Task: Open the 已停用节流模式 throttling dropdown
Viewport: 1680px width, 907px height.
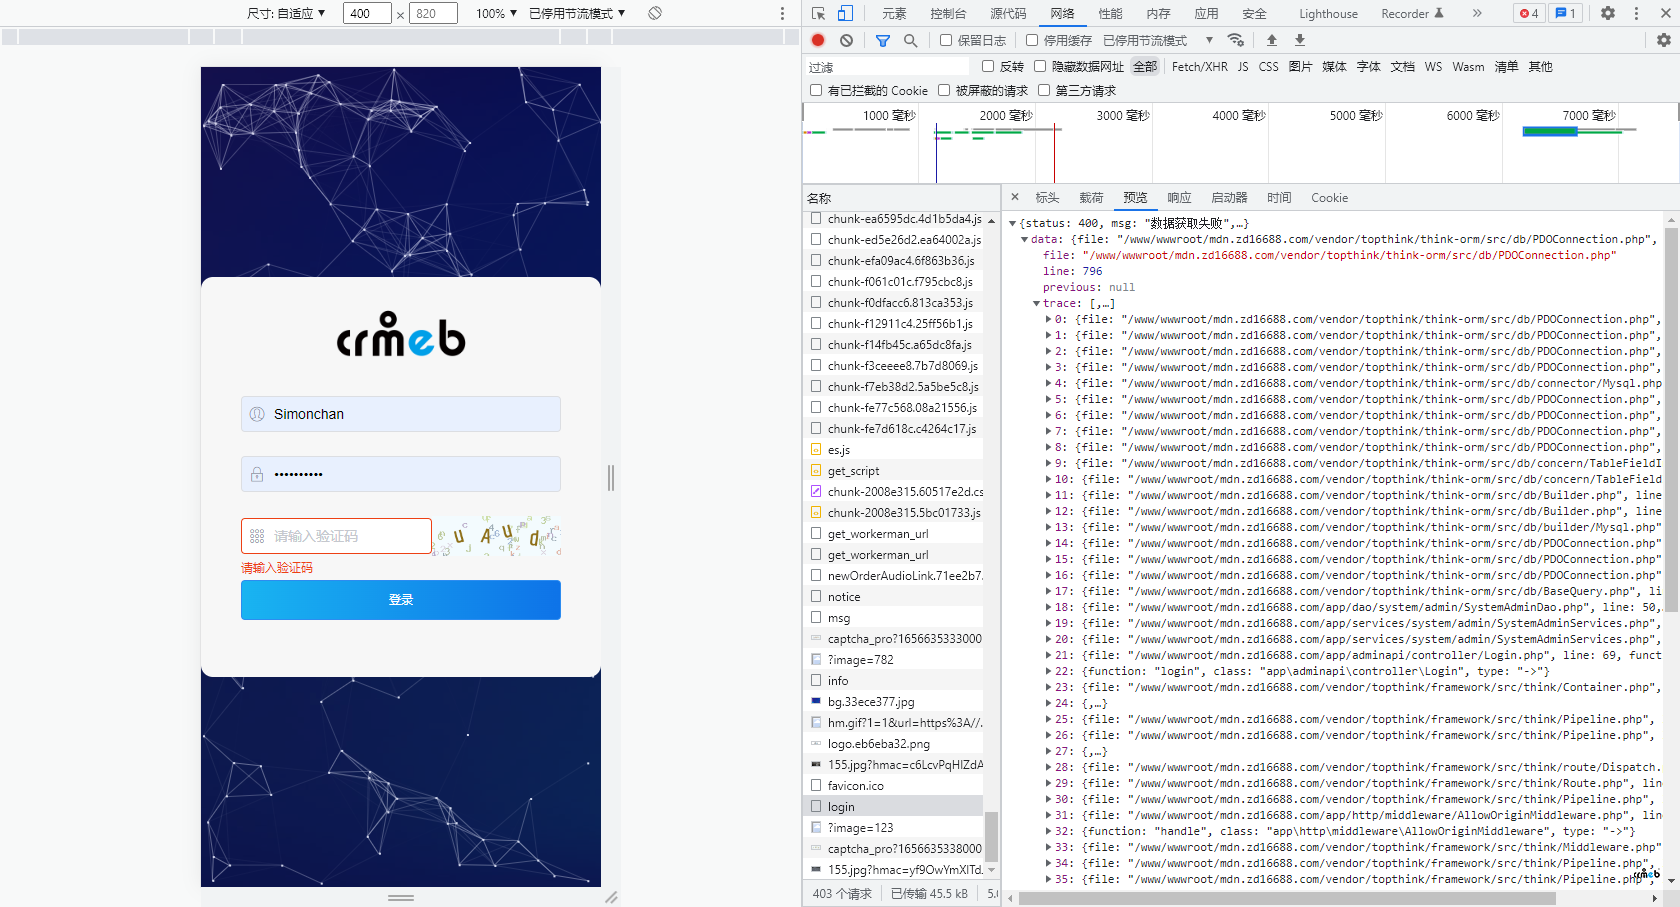Action: tap(1158, 40)
